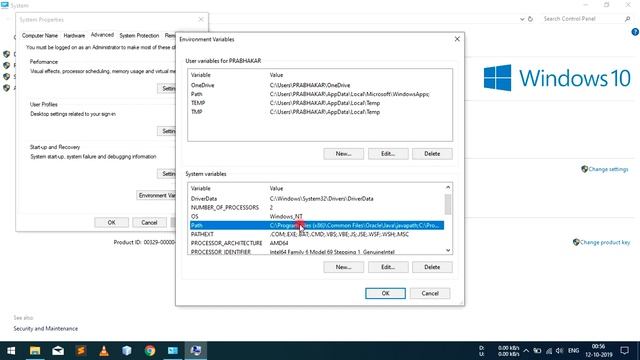Refresh the Control Panel address bar
Viewport: 640px width, 360px height.
tap(530, 19)
